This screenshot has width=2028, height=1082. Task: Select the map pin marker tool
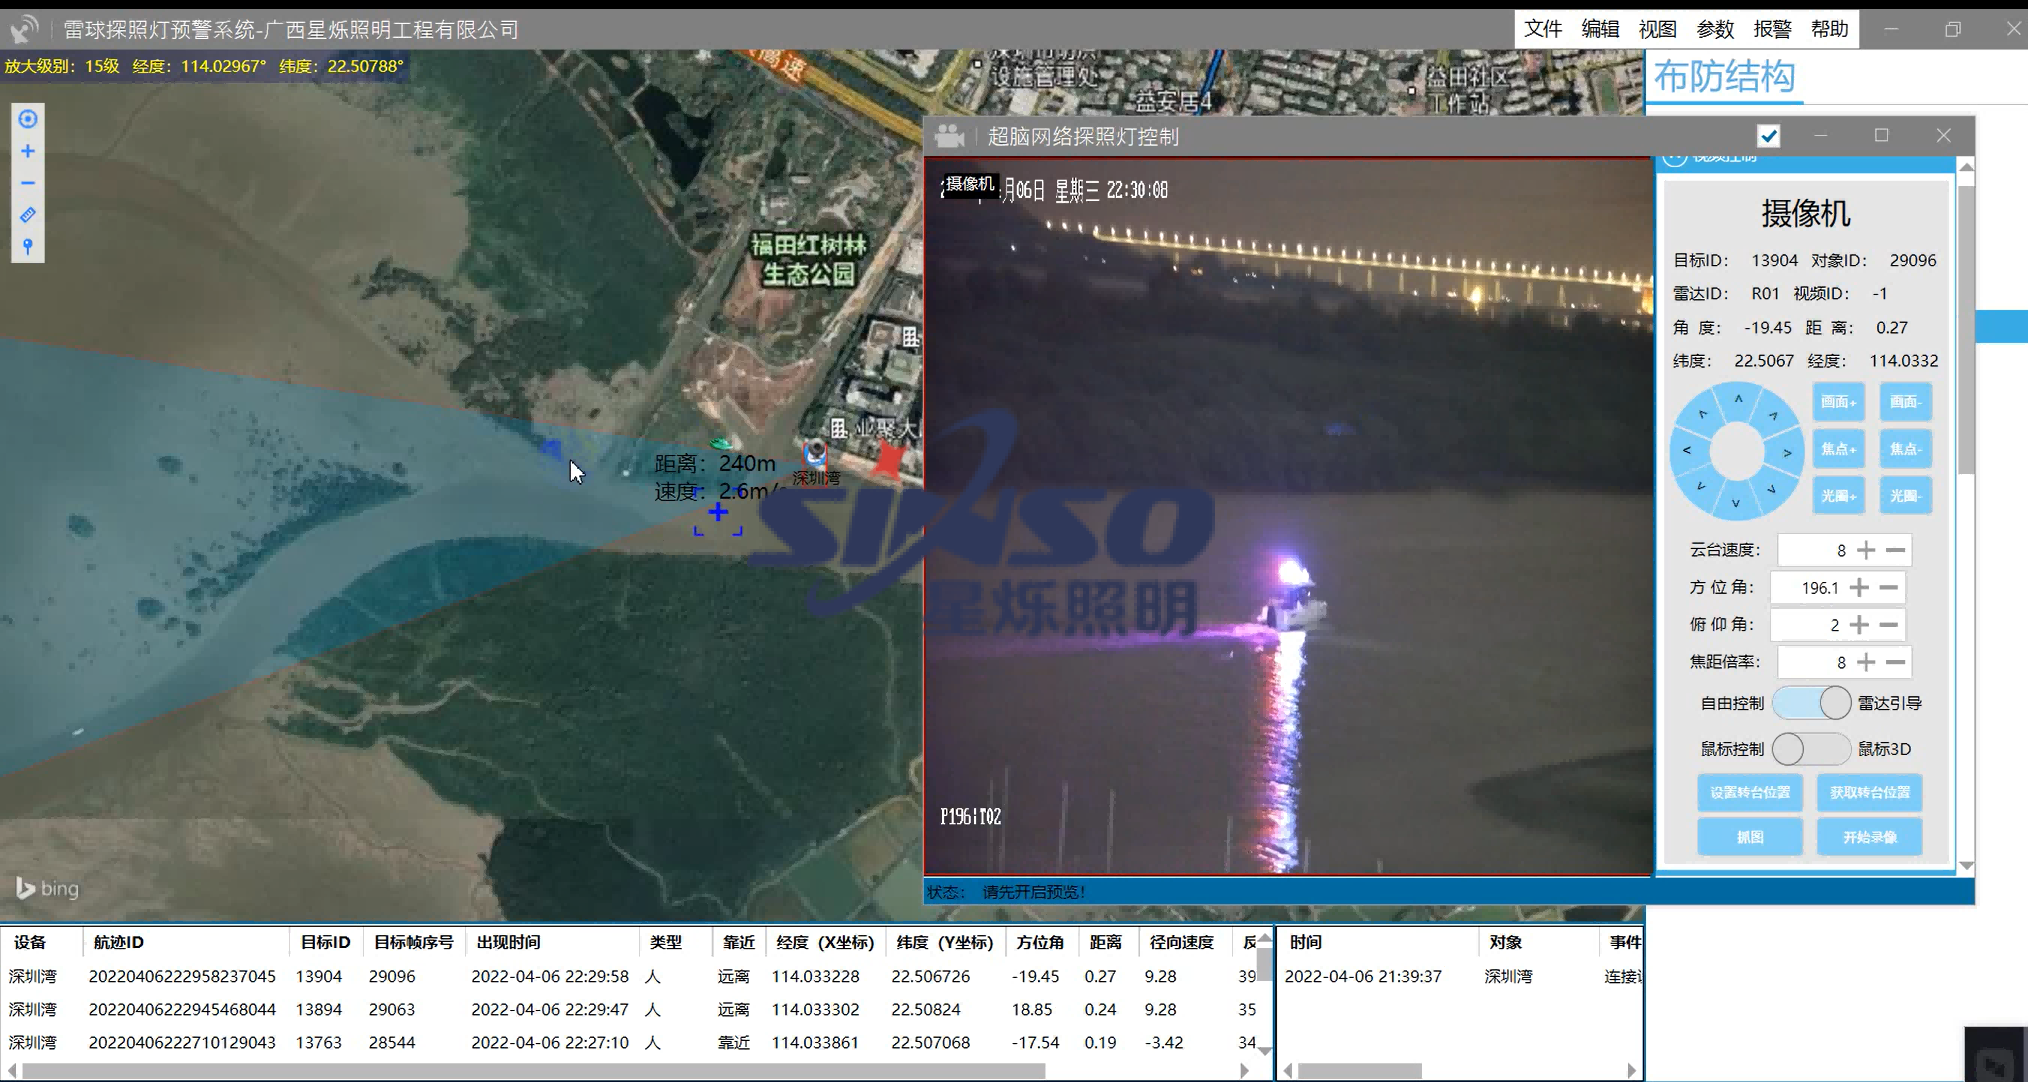28,246
